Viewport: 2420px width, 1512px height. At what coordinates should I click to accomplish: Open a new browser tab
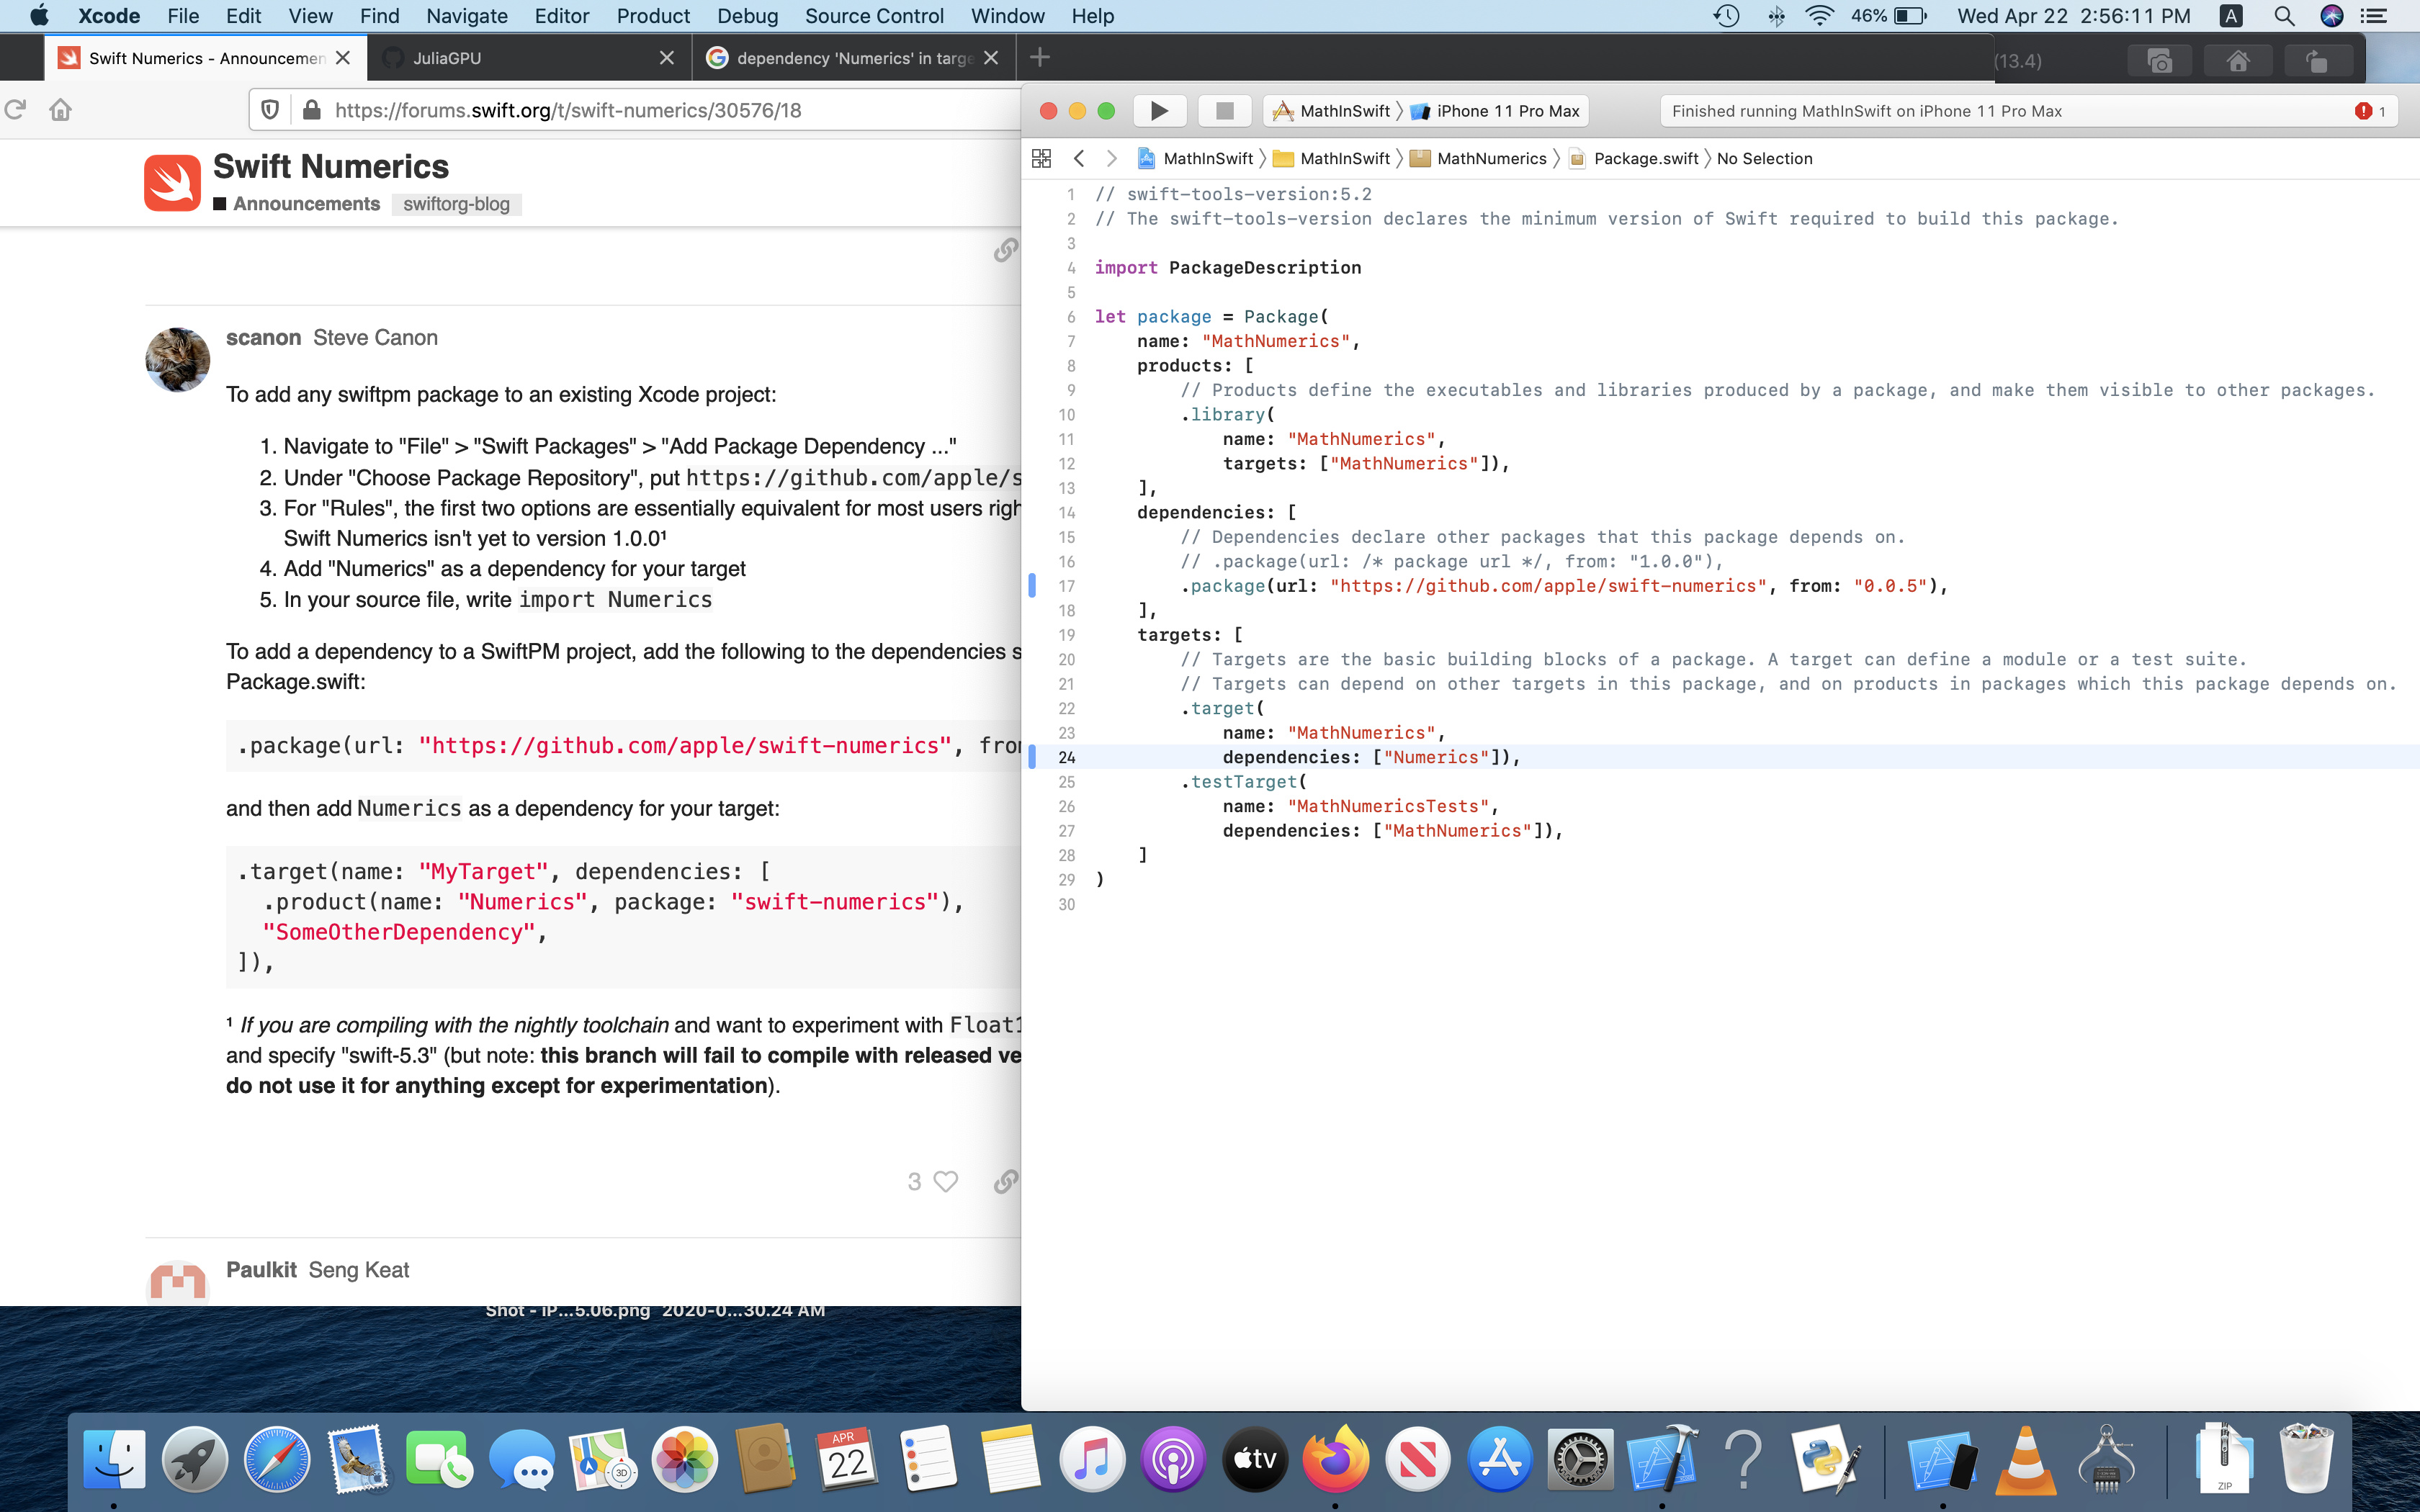1040,57
